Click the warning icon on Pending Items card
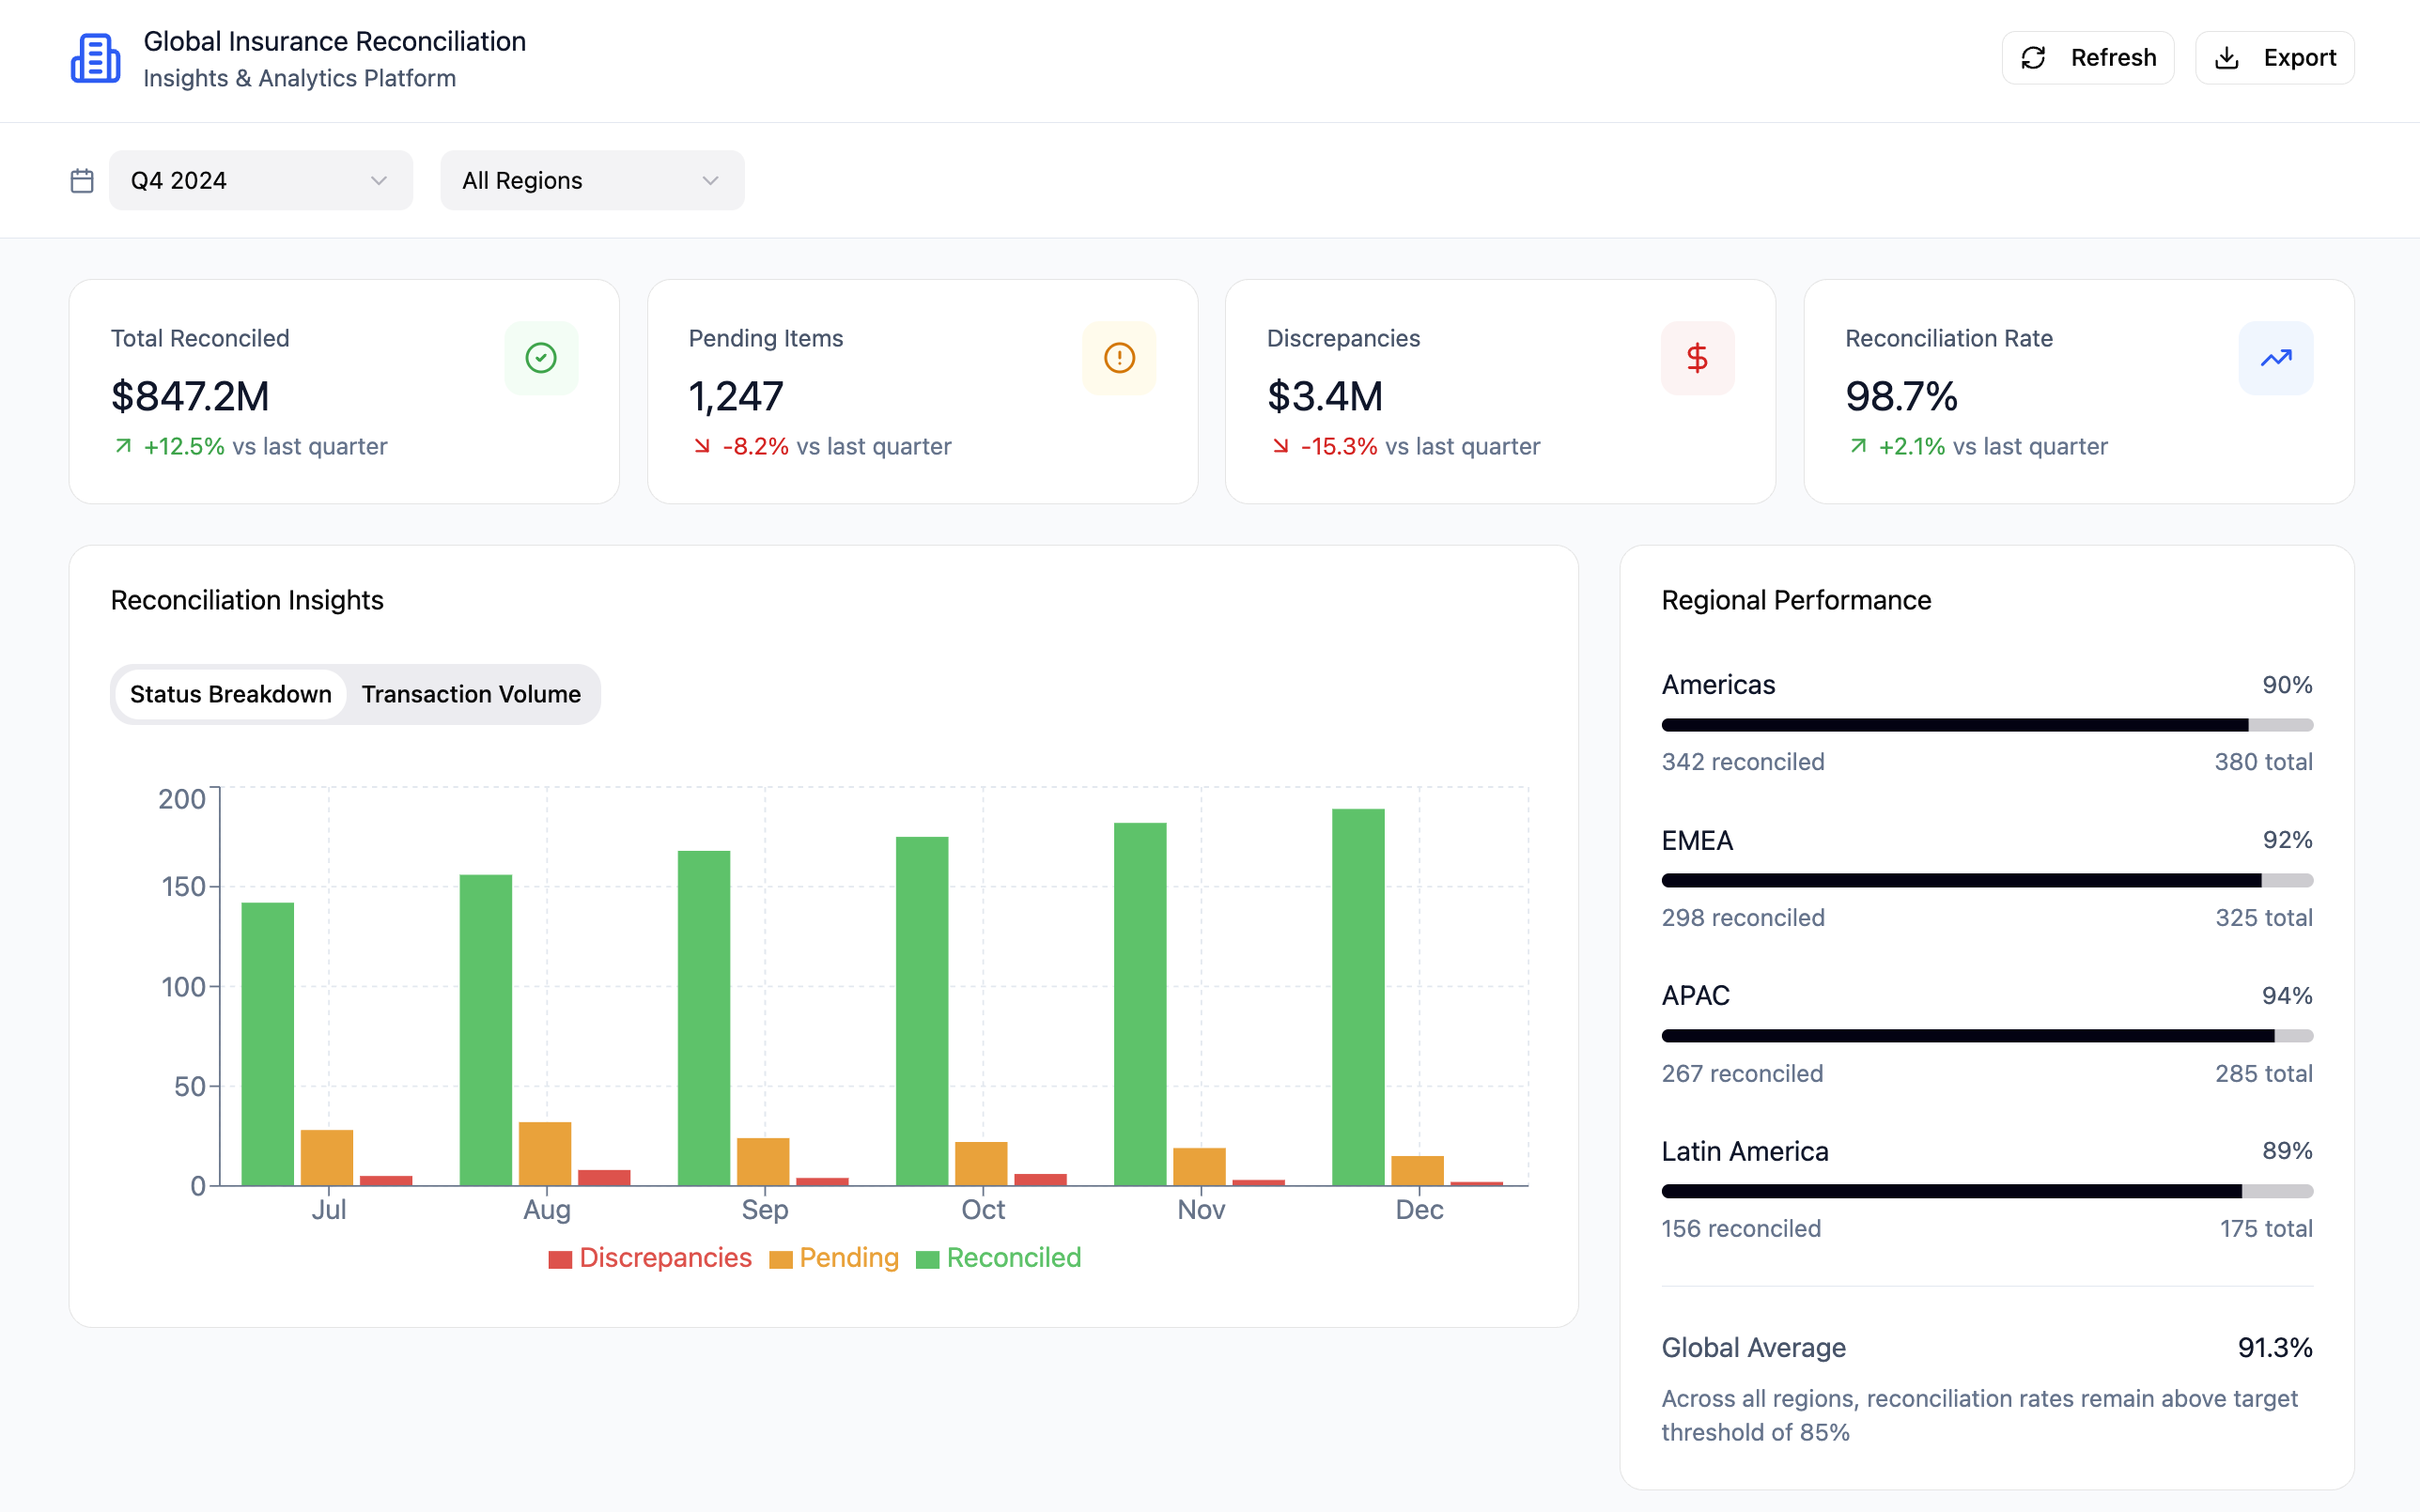This screenshot has height=1512, width=2420. click(1119, 357)
